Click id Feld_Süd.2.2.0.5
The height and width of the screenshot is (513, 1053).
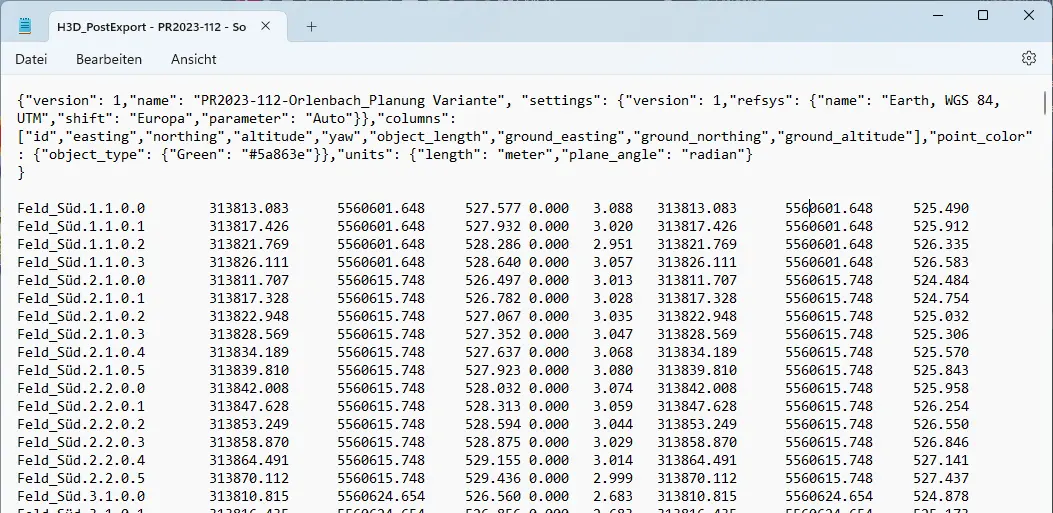click(x=81, y=478)
